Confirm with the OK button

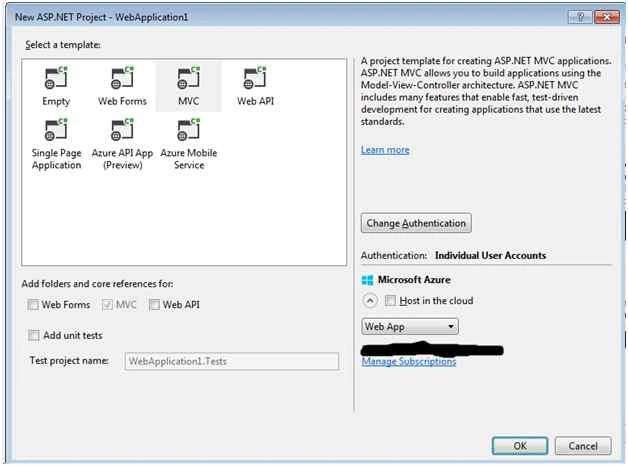[x=520, y=446]
